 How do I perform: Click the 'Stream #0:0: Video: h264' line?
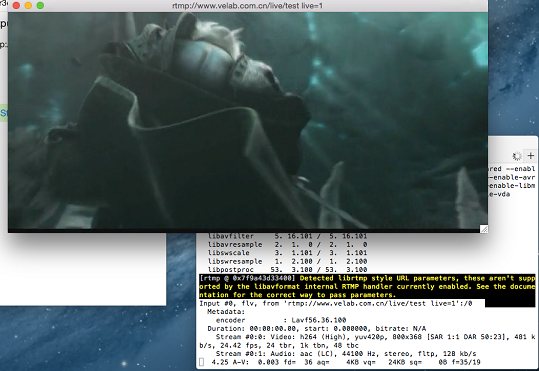(x=367, y=341)
